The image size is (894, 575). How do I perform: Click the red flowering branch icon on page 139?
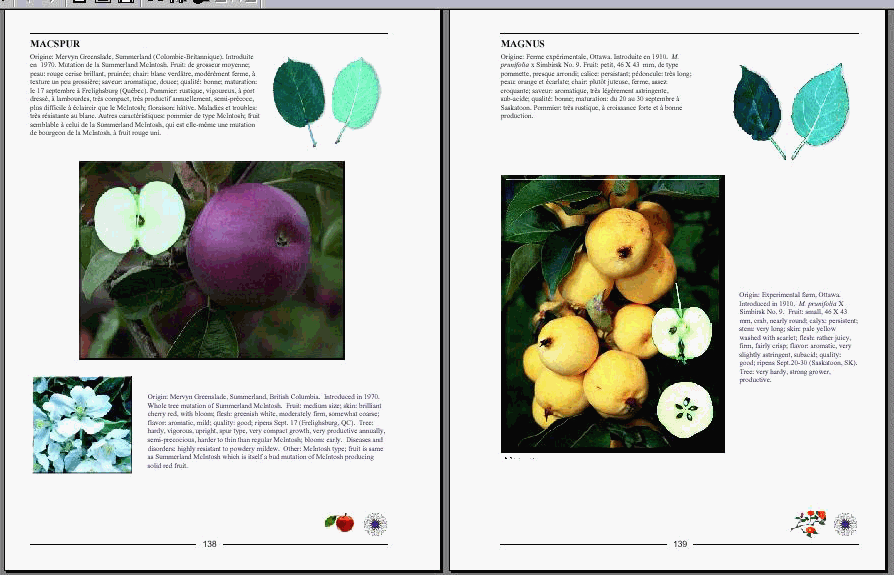point(807,522)
